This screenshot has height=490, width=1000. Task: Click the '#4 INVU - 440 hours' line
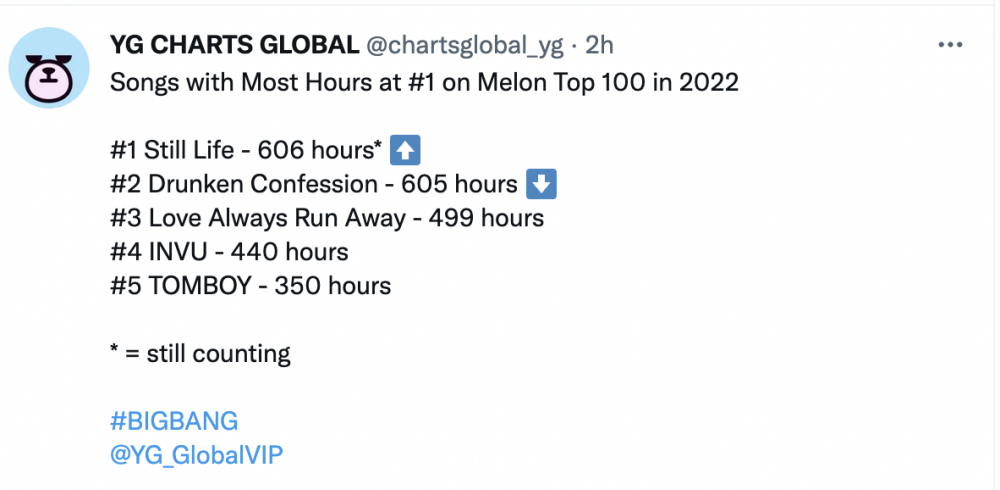click(x=230, y=252)
